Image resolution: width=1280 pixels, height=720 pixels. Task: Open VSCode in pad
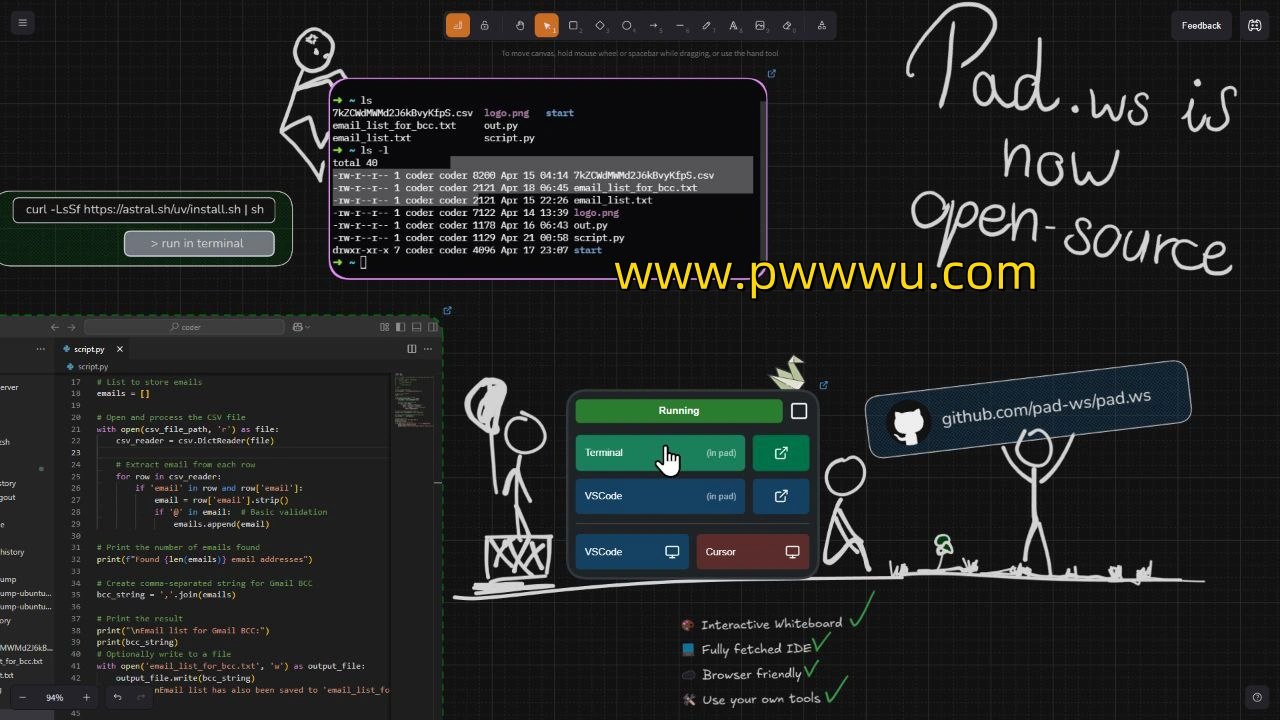click(x=660, y=496)
